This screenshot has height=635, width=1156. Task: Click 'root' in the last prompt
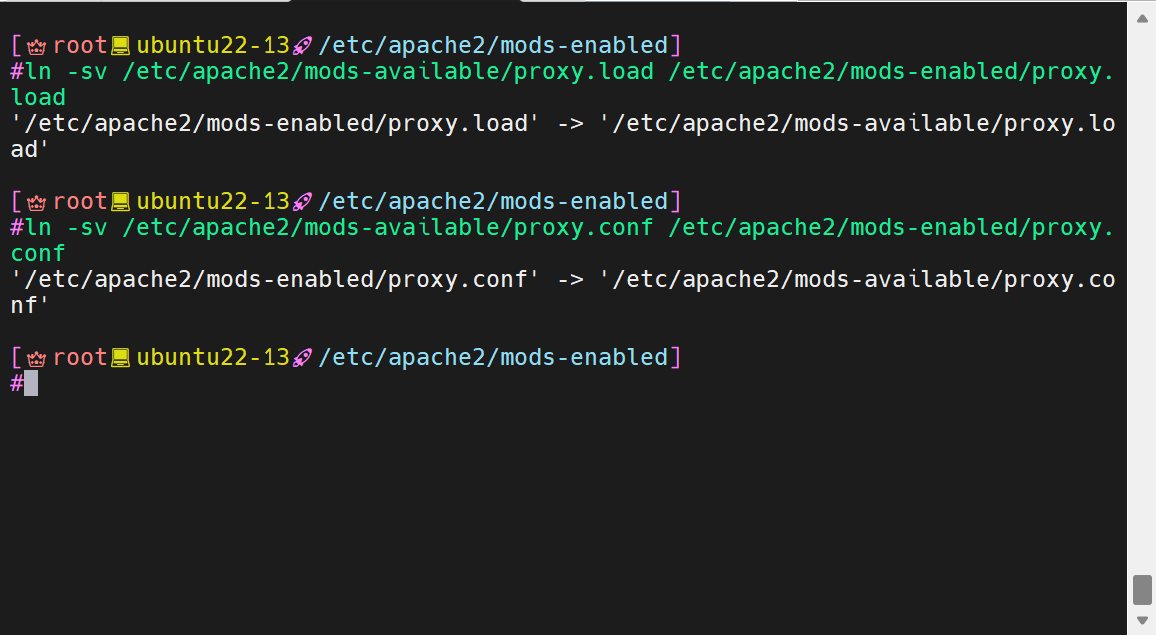click(80, 358)
